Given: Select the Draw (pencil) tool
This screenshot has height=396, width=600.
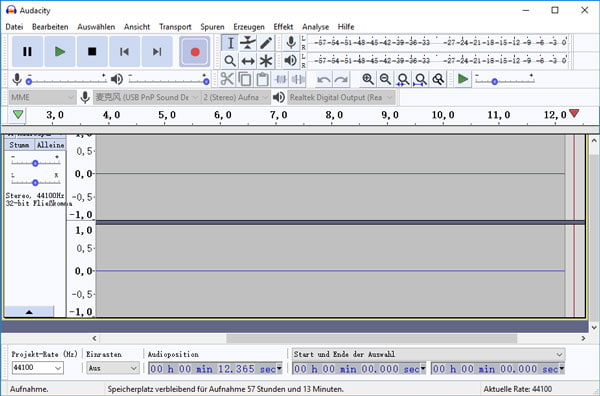Looking at the screenshot, I should pyautogui.click(x=266, y=43).
